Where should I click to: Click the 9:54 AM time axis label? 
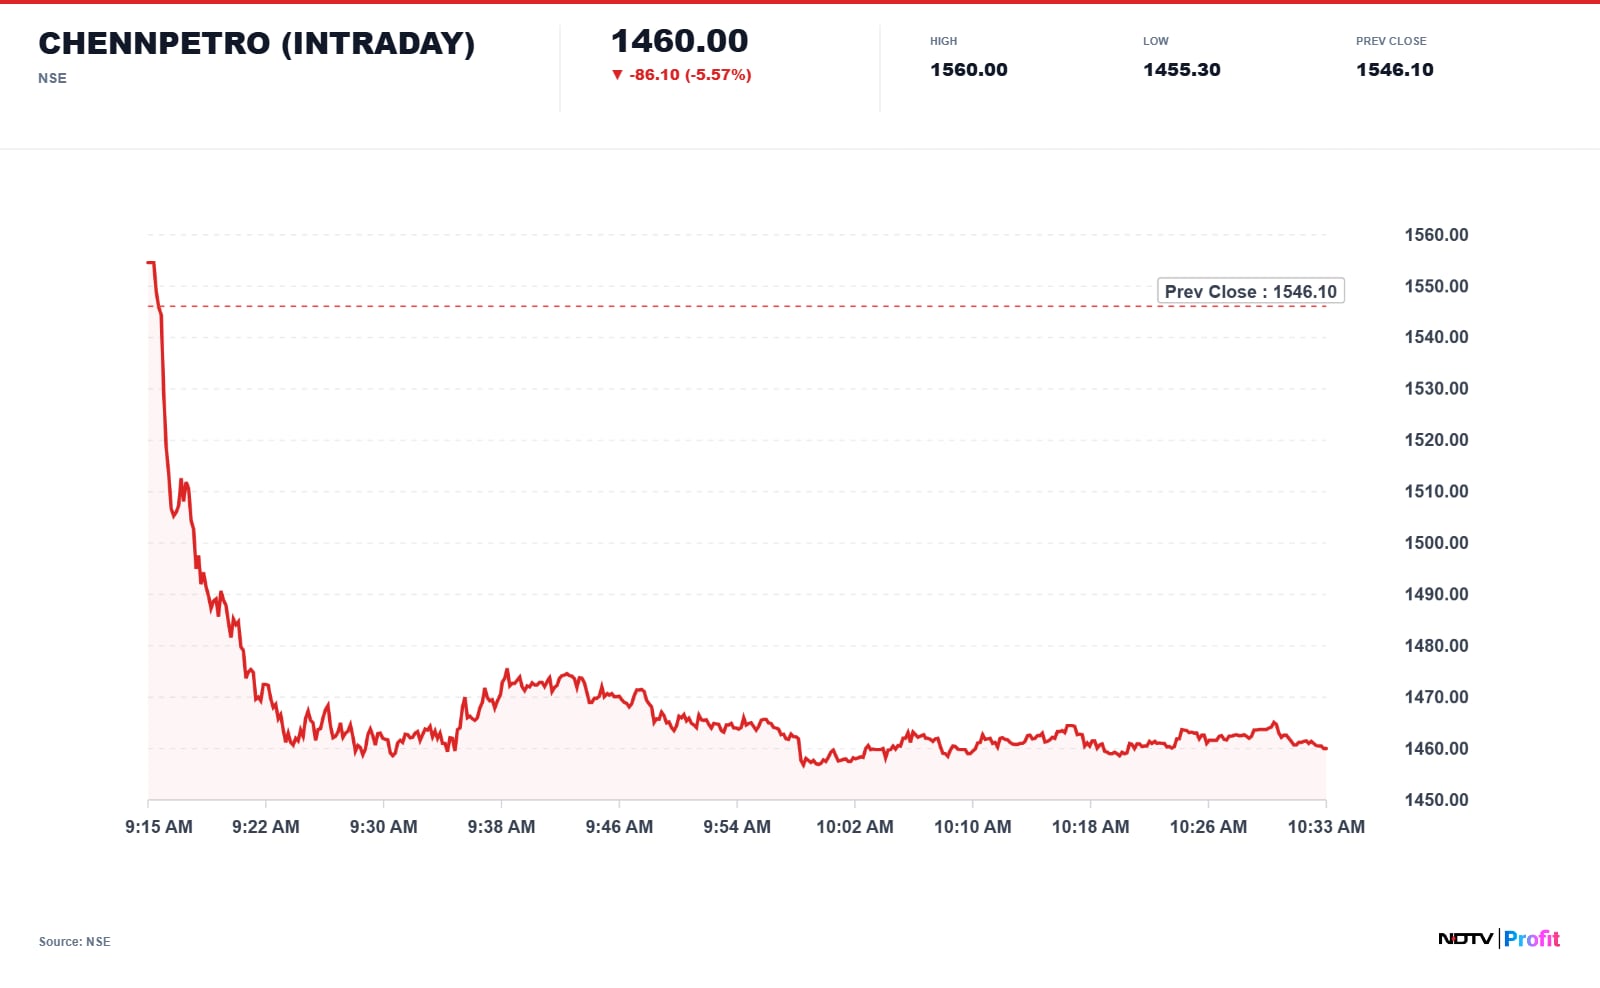click(737, 827)
